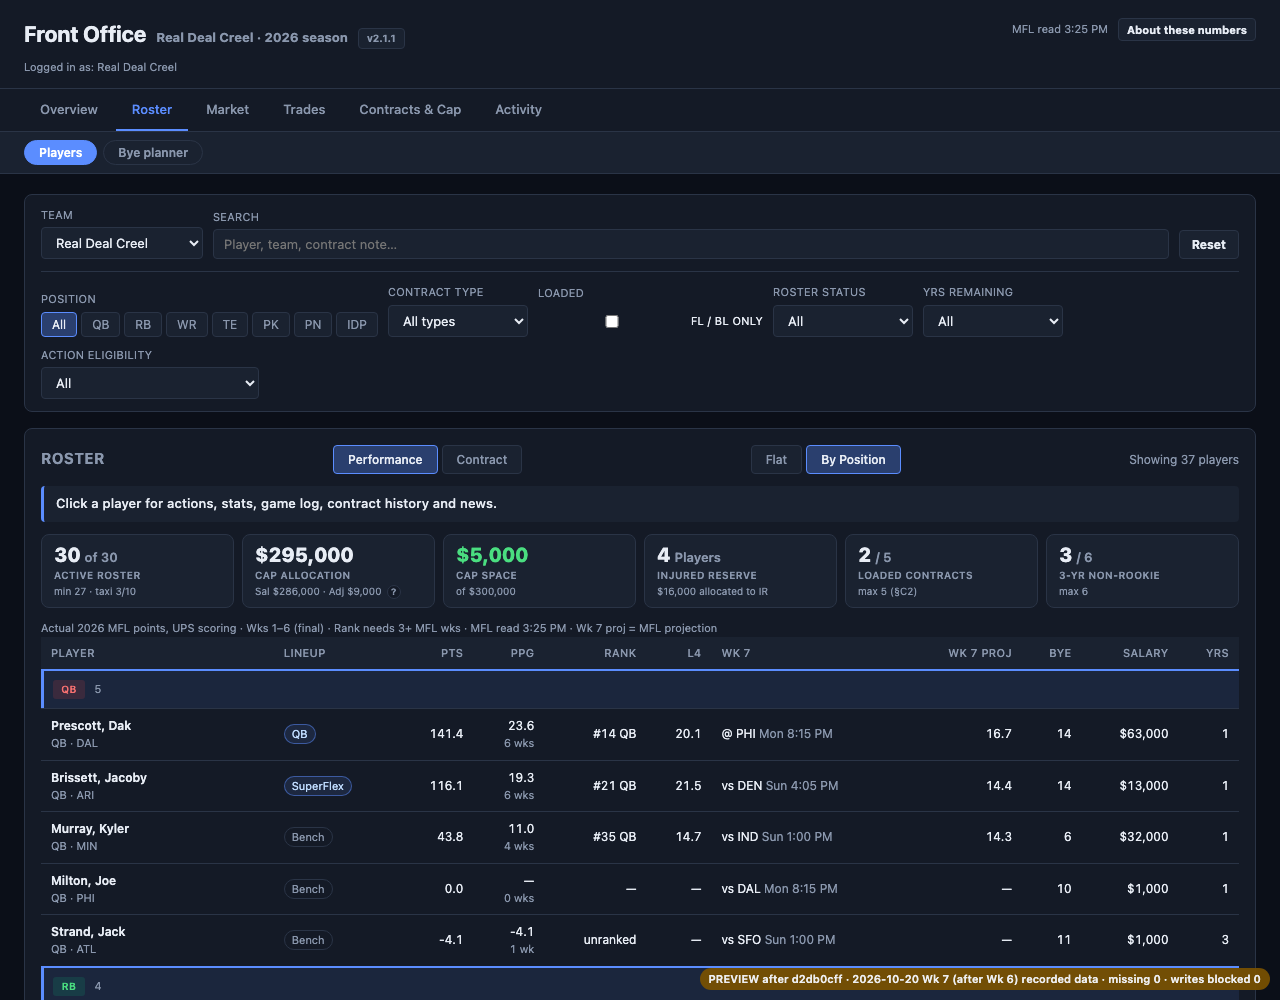Click the Reset button
The image size is (1280, 1000).
tap(1209, 244)
